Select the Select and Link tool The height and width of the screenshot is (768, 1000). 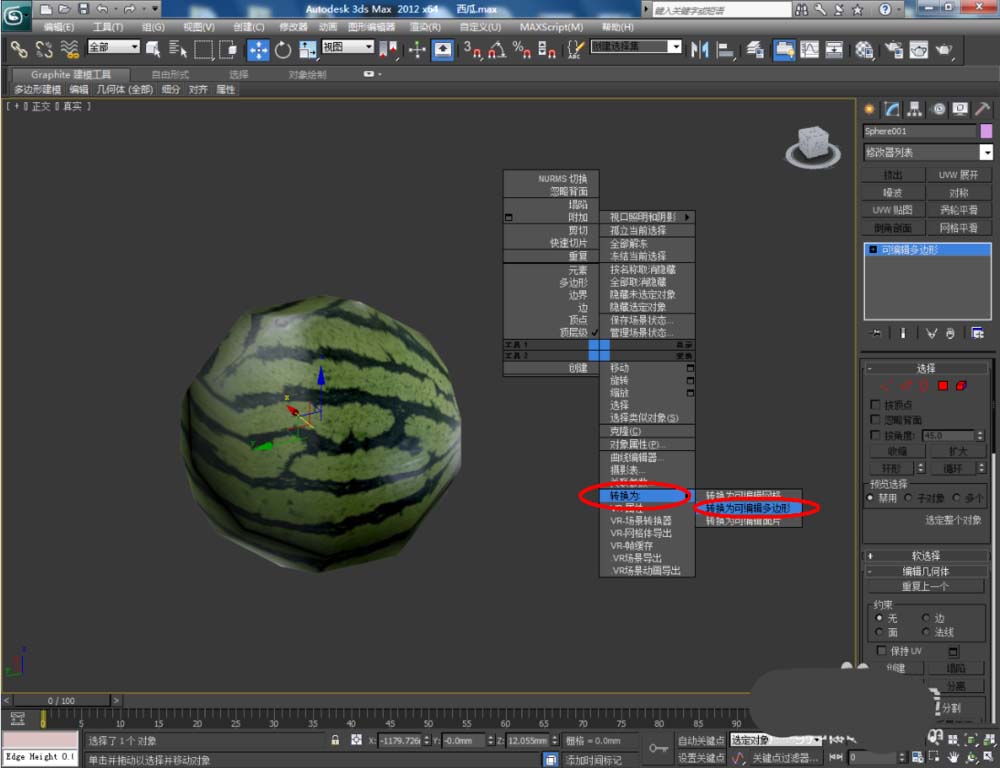pyautogui.click(x=19, y=49)
